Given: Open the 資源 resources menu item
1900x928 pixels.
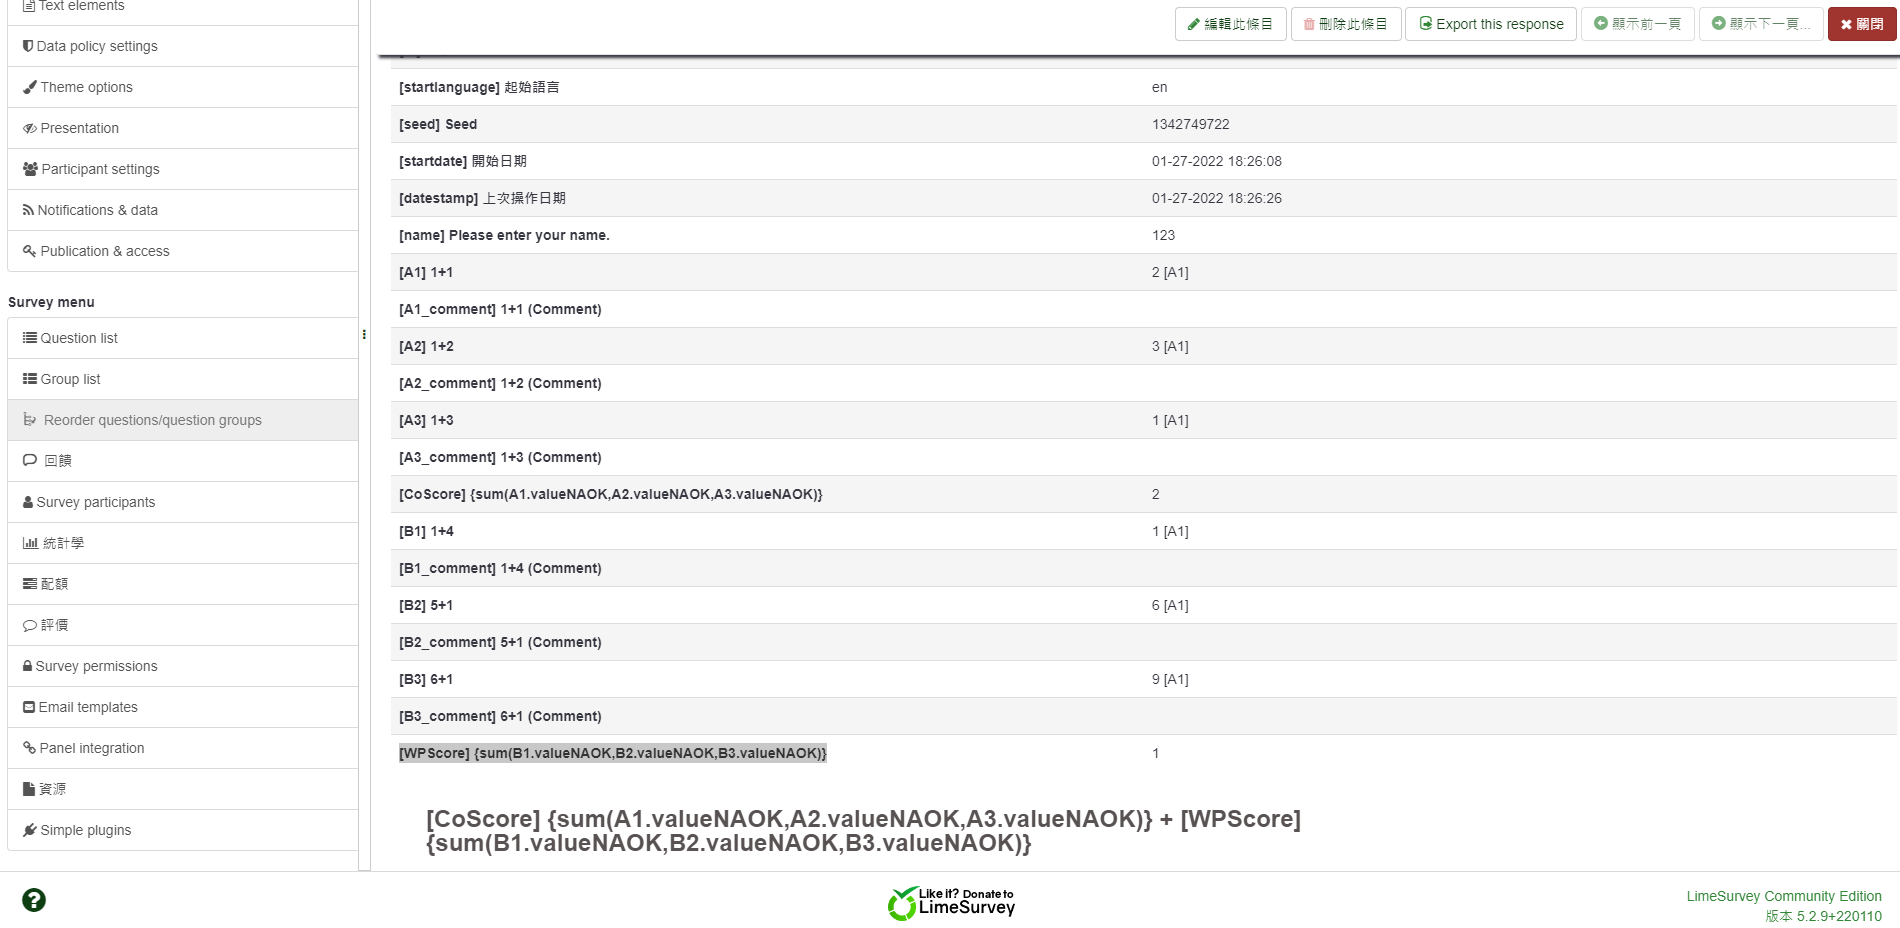Looking at the screenshot, I should click(x=182, y=789).
